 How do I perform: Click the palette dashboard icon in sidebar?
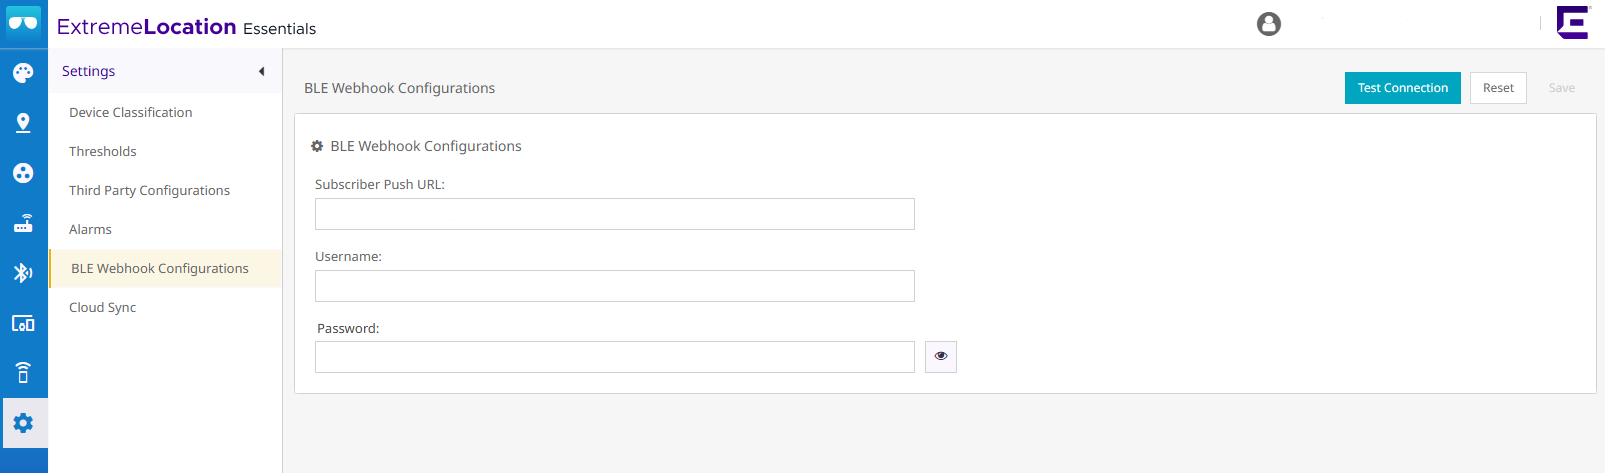[23, 73]
